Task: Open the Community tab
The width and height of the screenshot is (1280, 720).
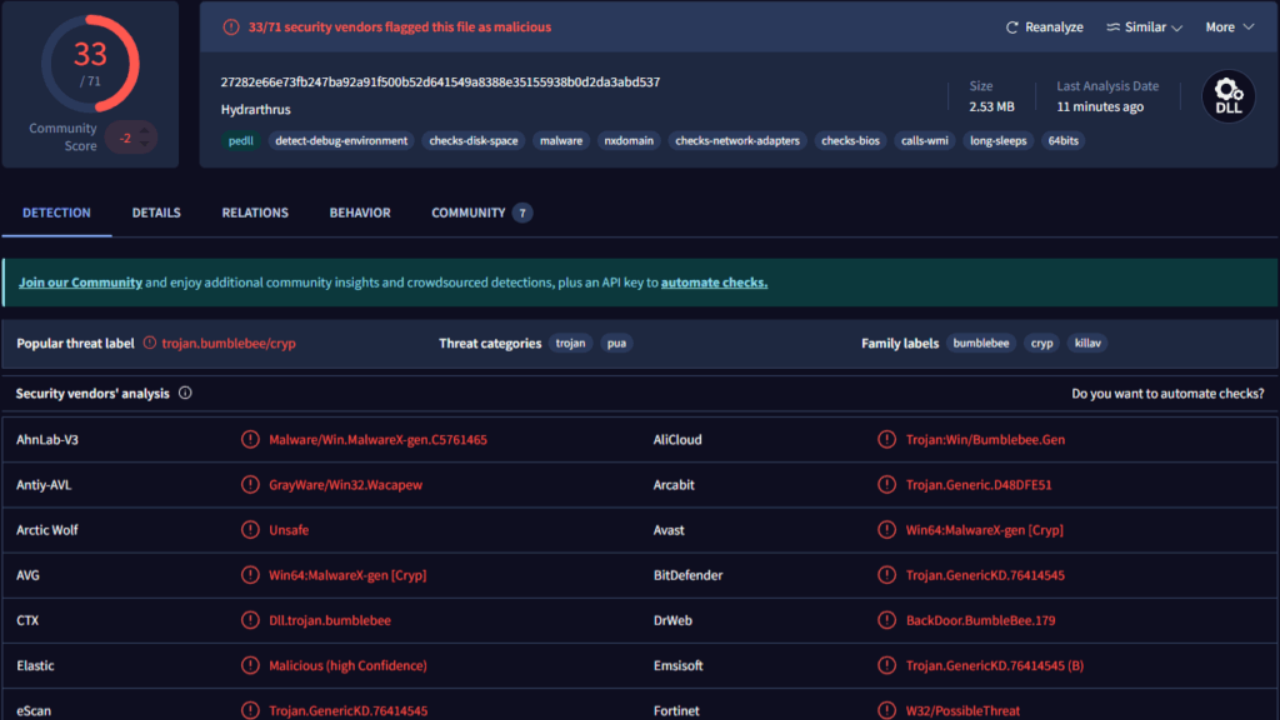Action: (481, 213)
